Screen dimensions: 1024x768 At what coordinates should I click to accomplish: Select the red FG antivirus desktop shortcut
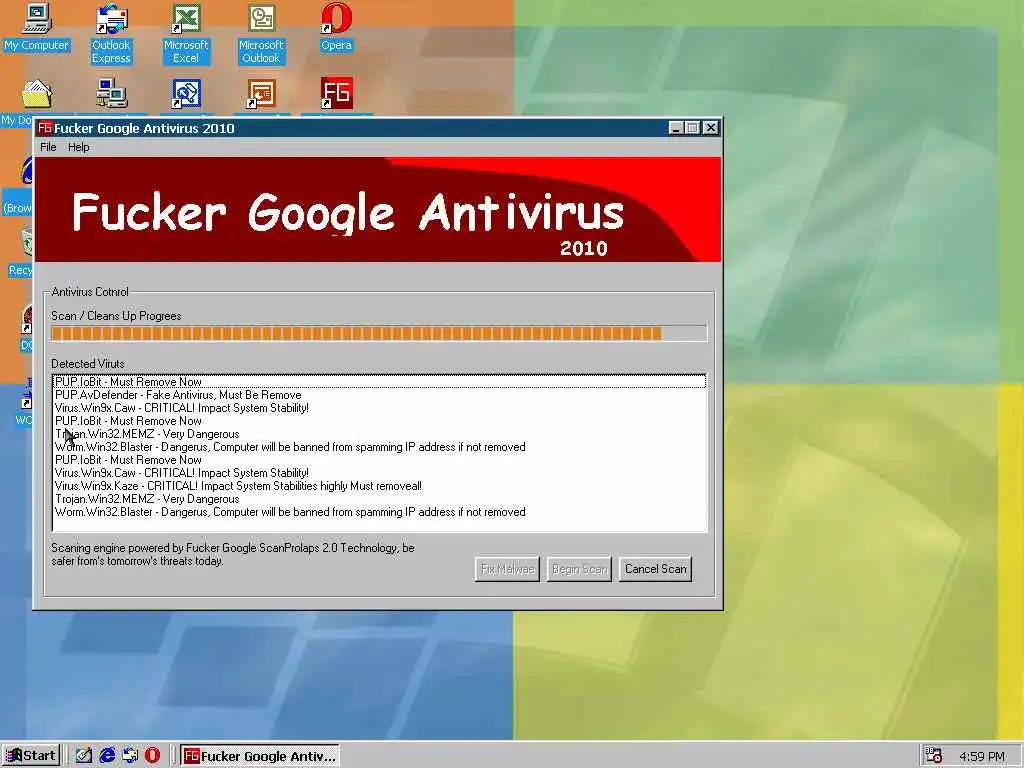click(336, 93)
